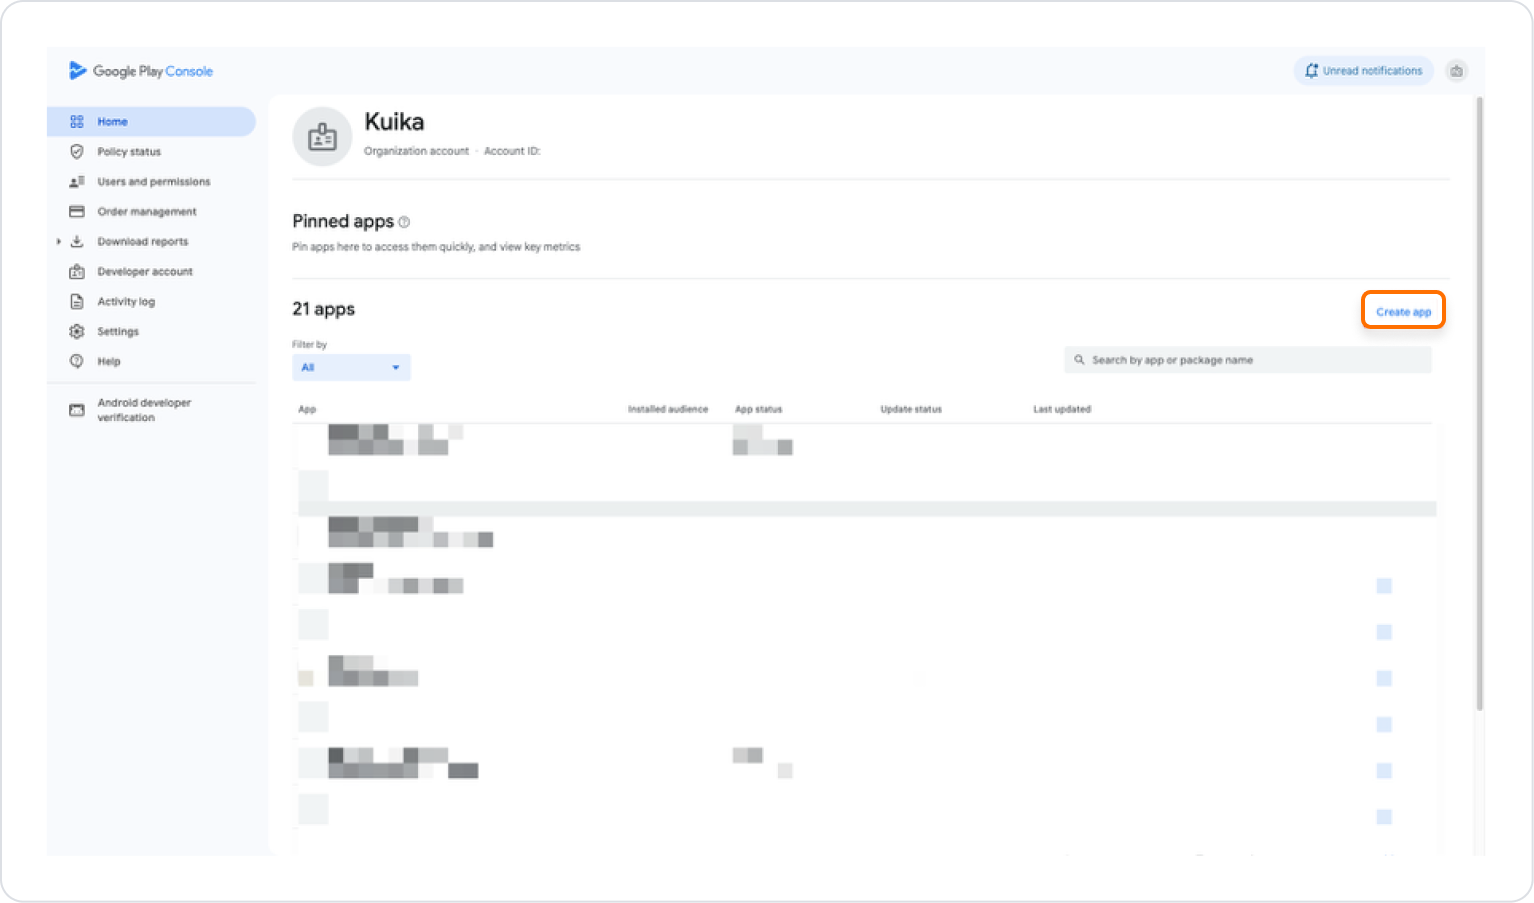The image size is (1534, 903).
Task: Click the Kuika organization avatar icon
Action: pyautogui.click(x=322, y=137)
